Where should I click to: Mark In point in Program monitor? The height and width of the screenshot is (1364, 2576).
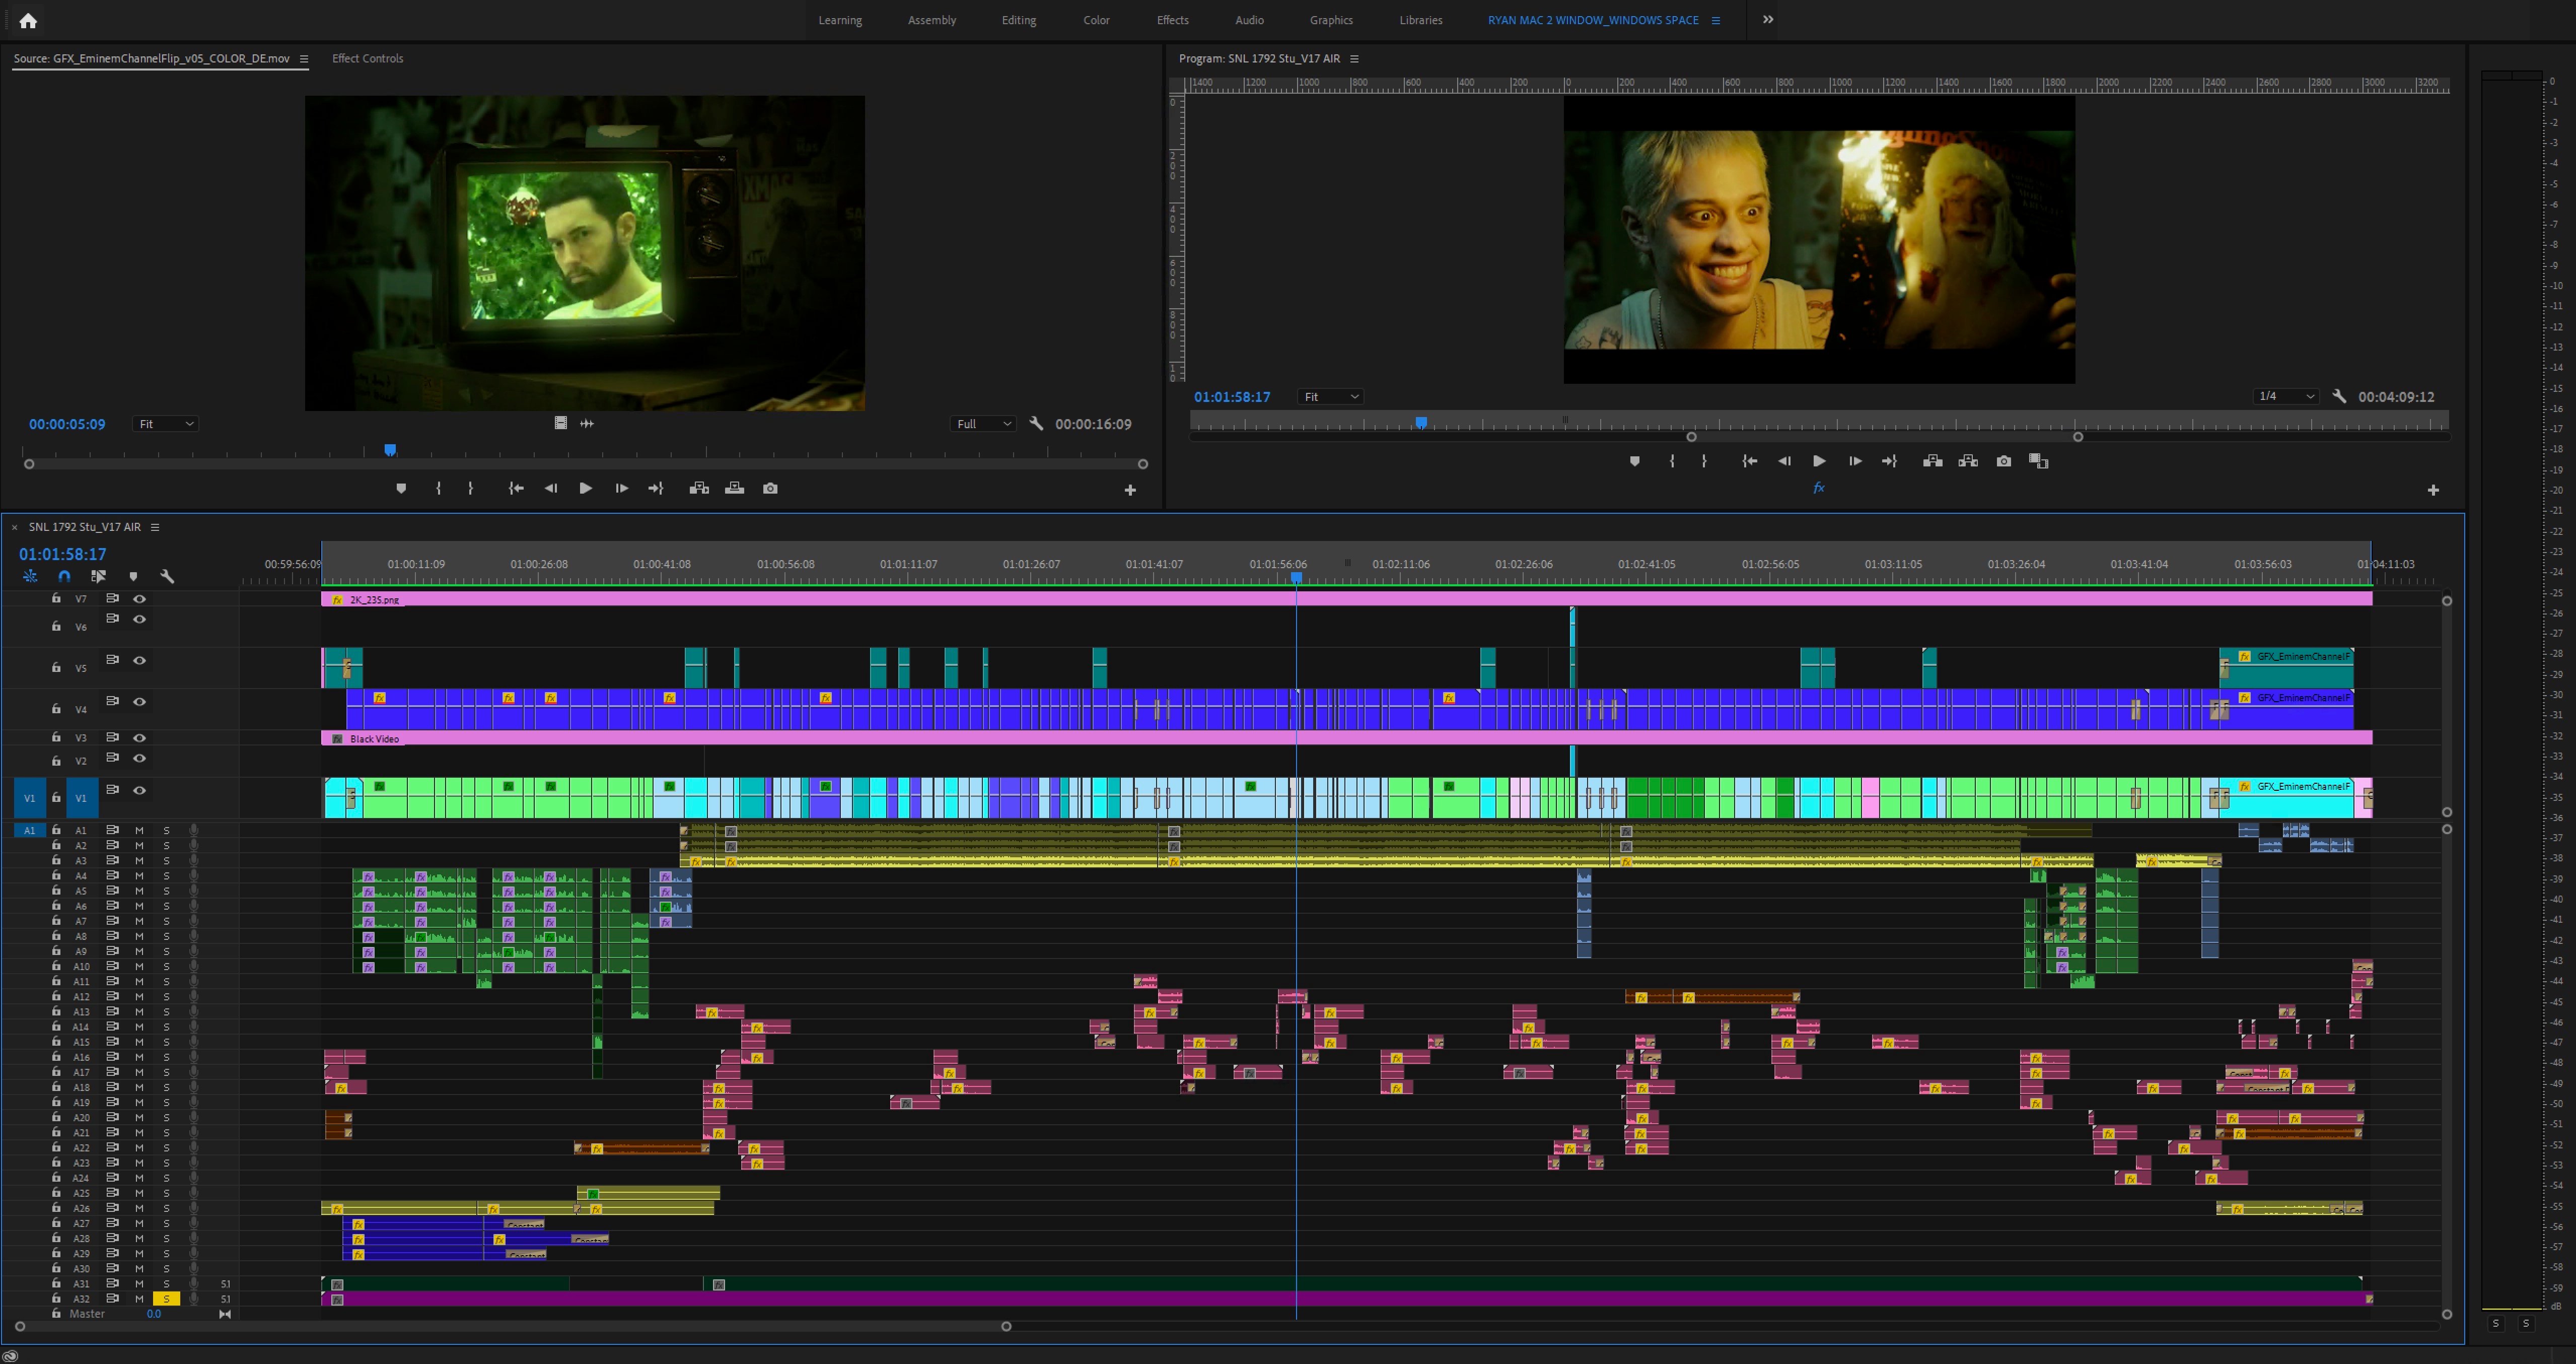tap(1672, 461)
